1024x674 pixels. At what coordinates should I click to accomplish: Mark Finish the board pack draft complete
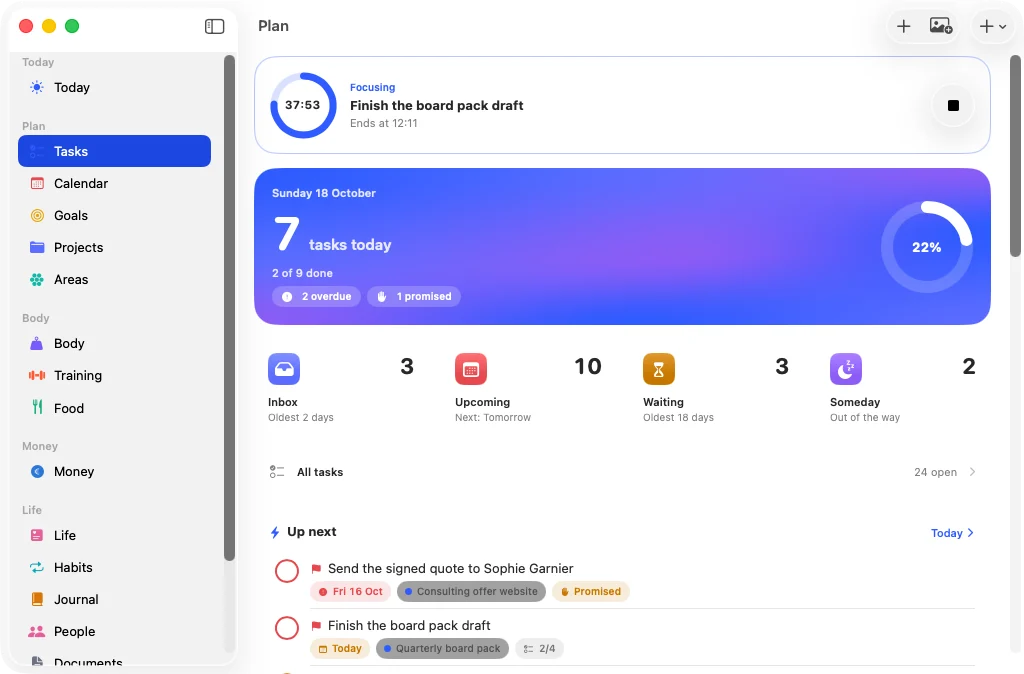tap(287, 628)
